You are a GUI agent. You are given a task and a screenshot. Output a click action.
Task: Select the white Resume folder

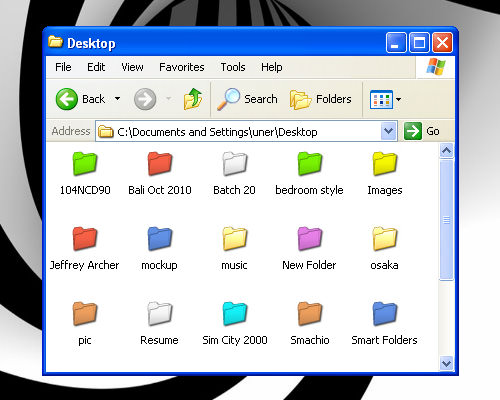(160, 314)
